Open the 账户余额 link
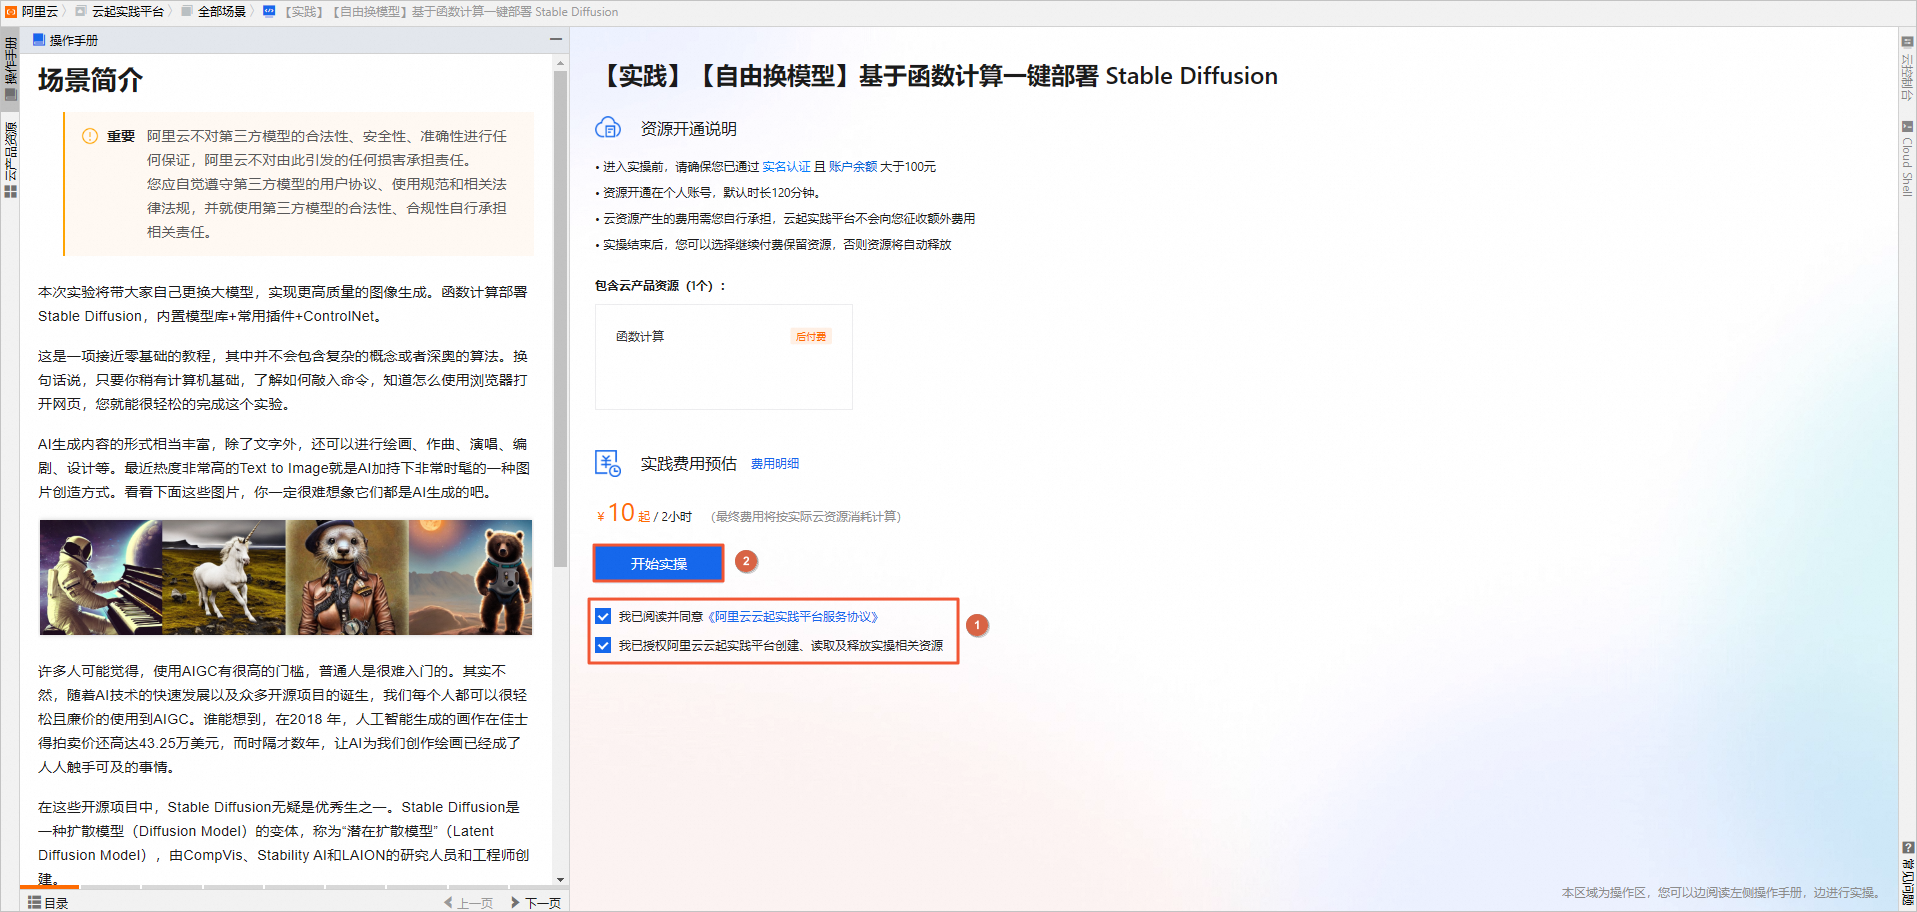Image resolution: width=1917 pixels, height=912 pixels. 853,167
